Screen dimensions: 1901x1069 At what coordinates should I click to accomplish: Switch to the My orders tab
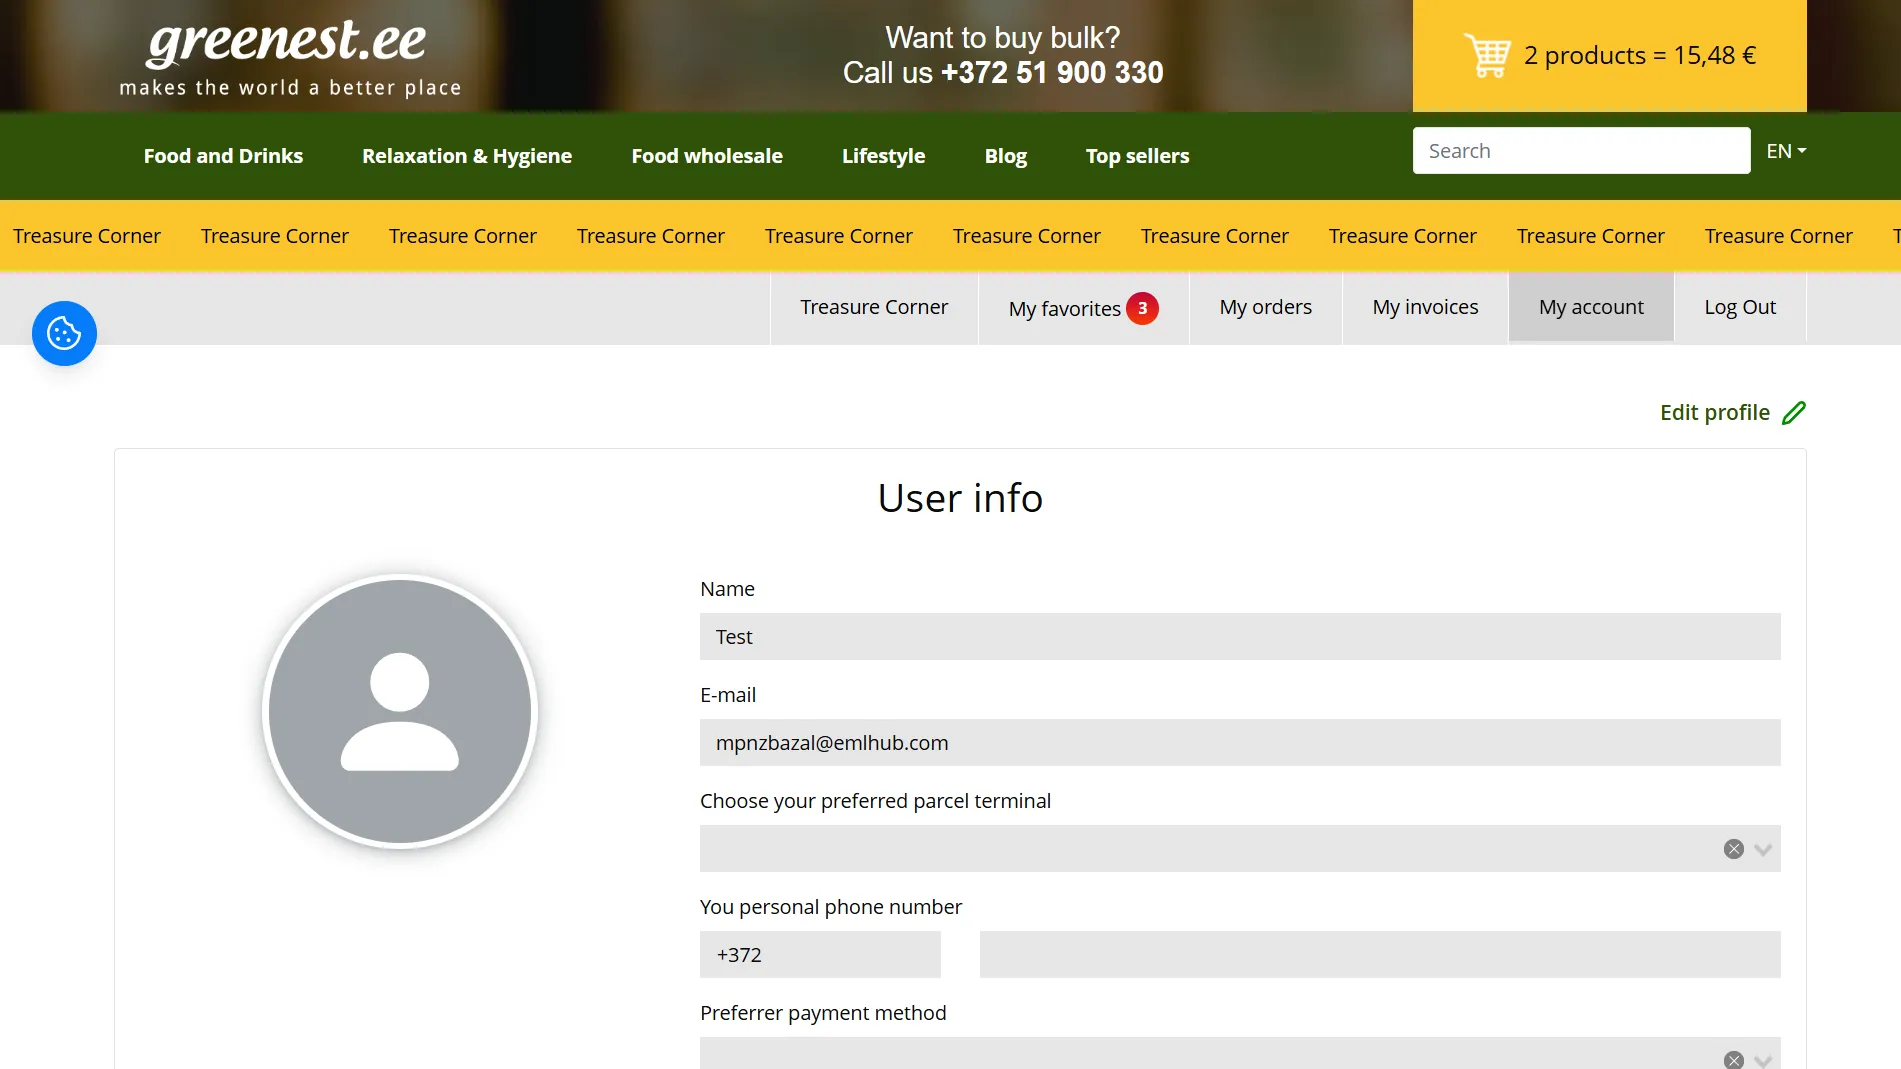tap(1265, 307)
